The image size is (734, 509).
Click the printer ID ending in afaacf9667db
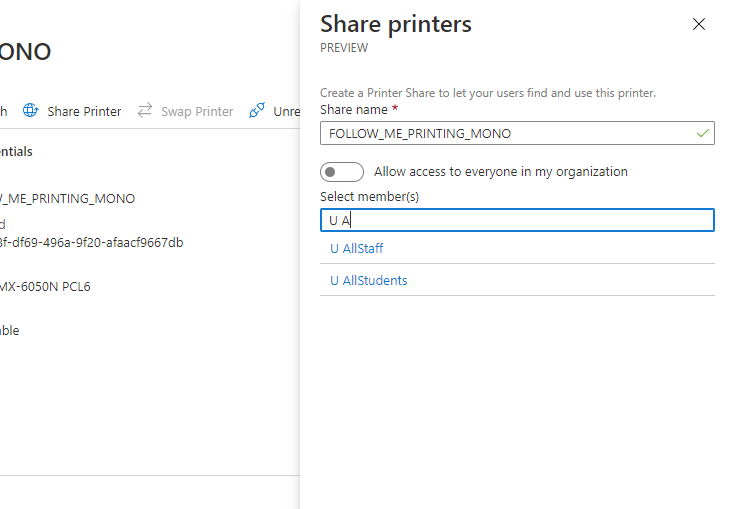[x=92, y=242]
